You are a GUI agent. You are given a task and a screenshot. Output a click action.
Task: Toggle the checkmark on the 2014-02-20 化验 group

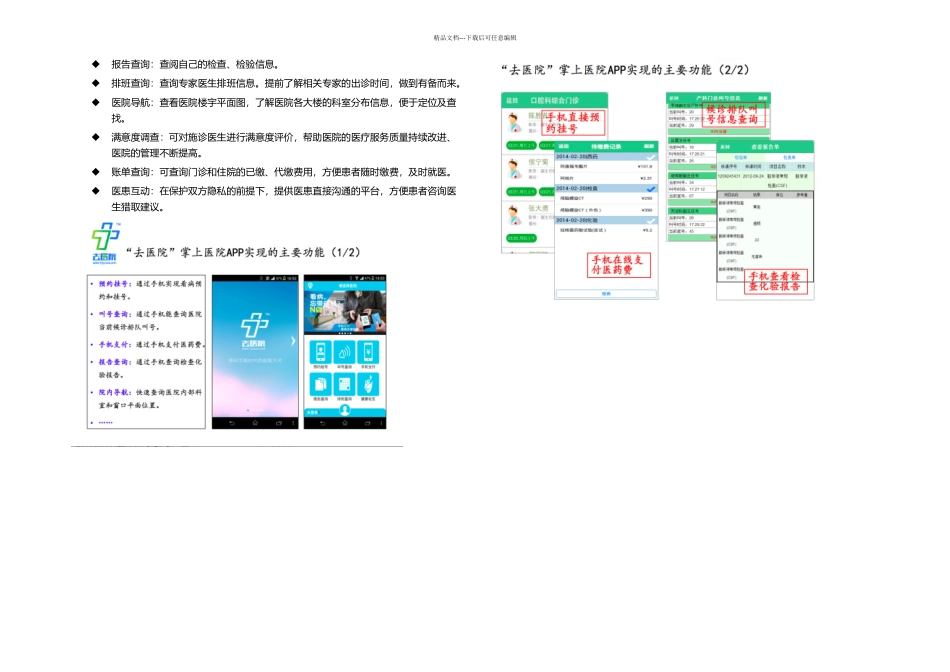click(x=650, y=221)
